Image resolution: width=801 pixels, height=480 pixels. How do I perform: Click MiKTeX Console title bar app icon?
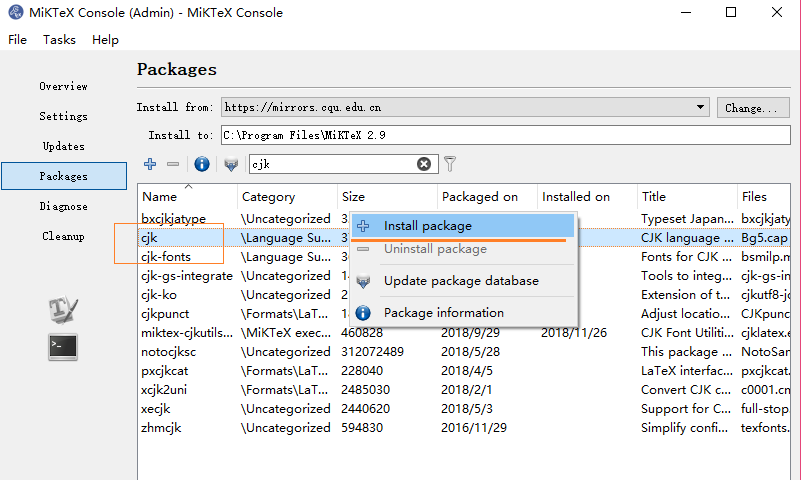tap(16, 12)
